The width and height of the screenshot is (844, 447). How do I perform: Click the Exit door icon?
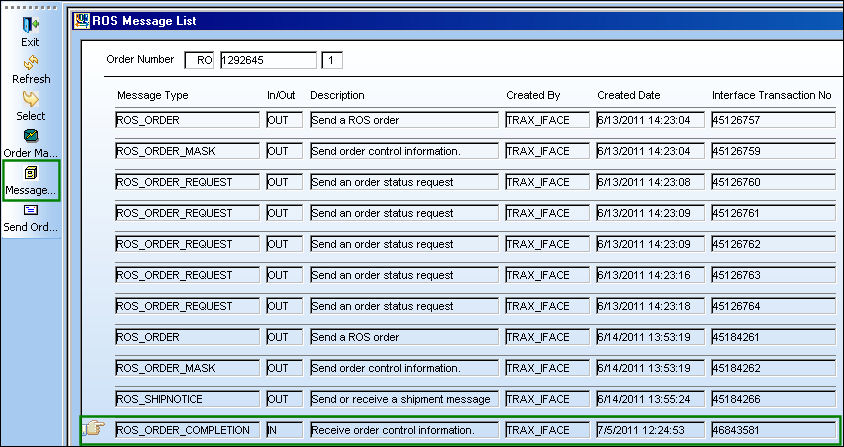point(30,25)
